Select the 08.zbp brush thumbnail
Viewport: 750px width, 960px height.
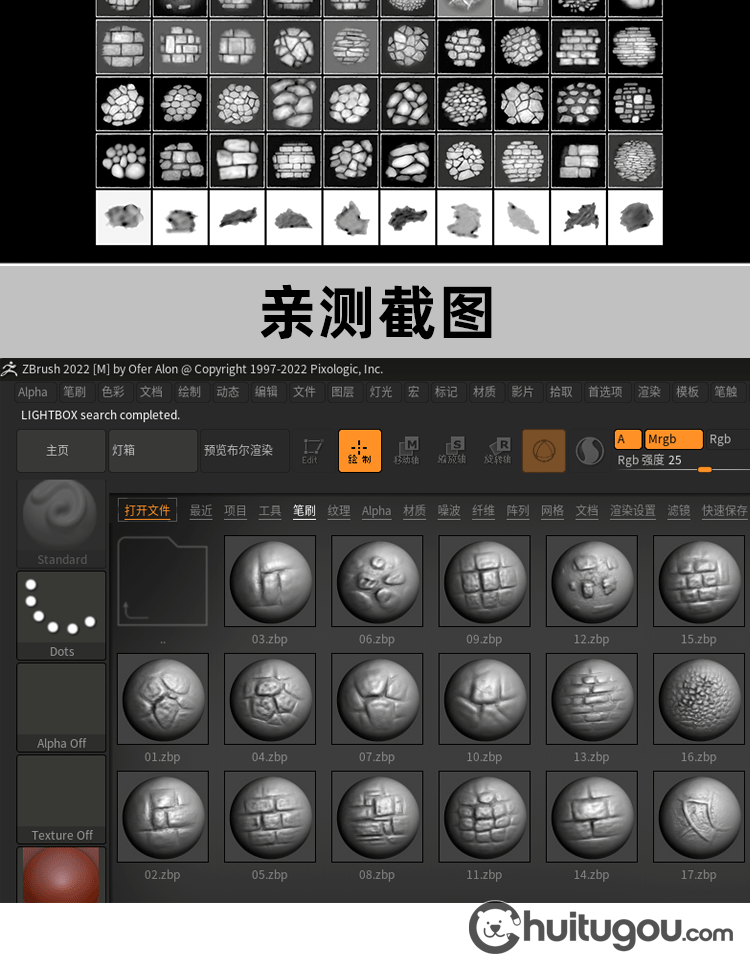click(x=377, y=817)
